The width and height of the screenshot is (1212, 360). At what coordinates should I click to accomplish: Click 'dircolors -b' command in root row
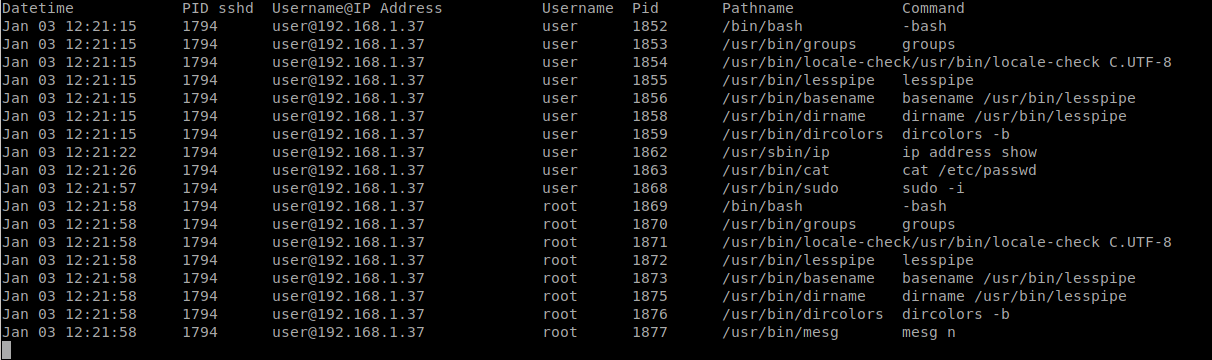[956, 314]
